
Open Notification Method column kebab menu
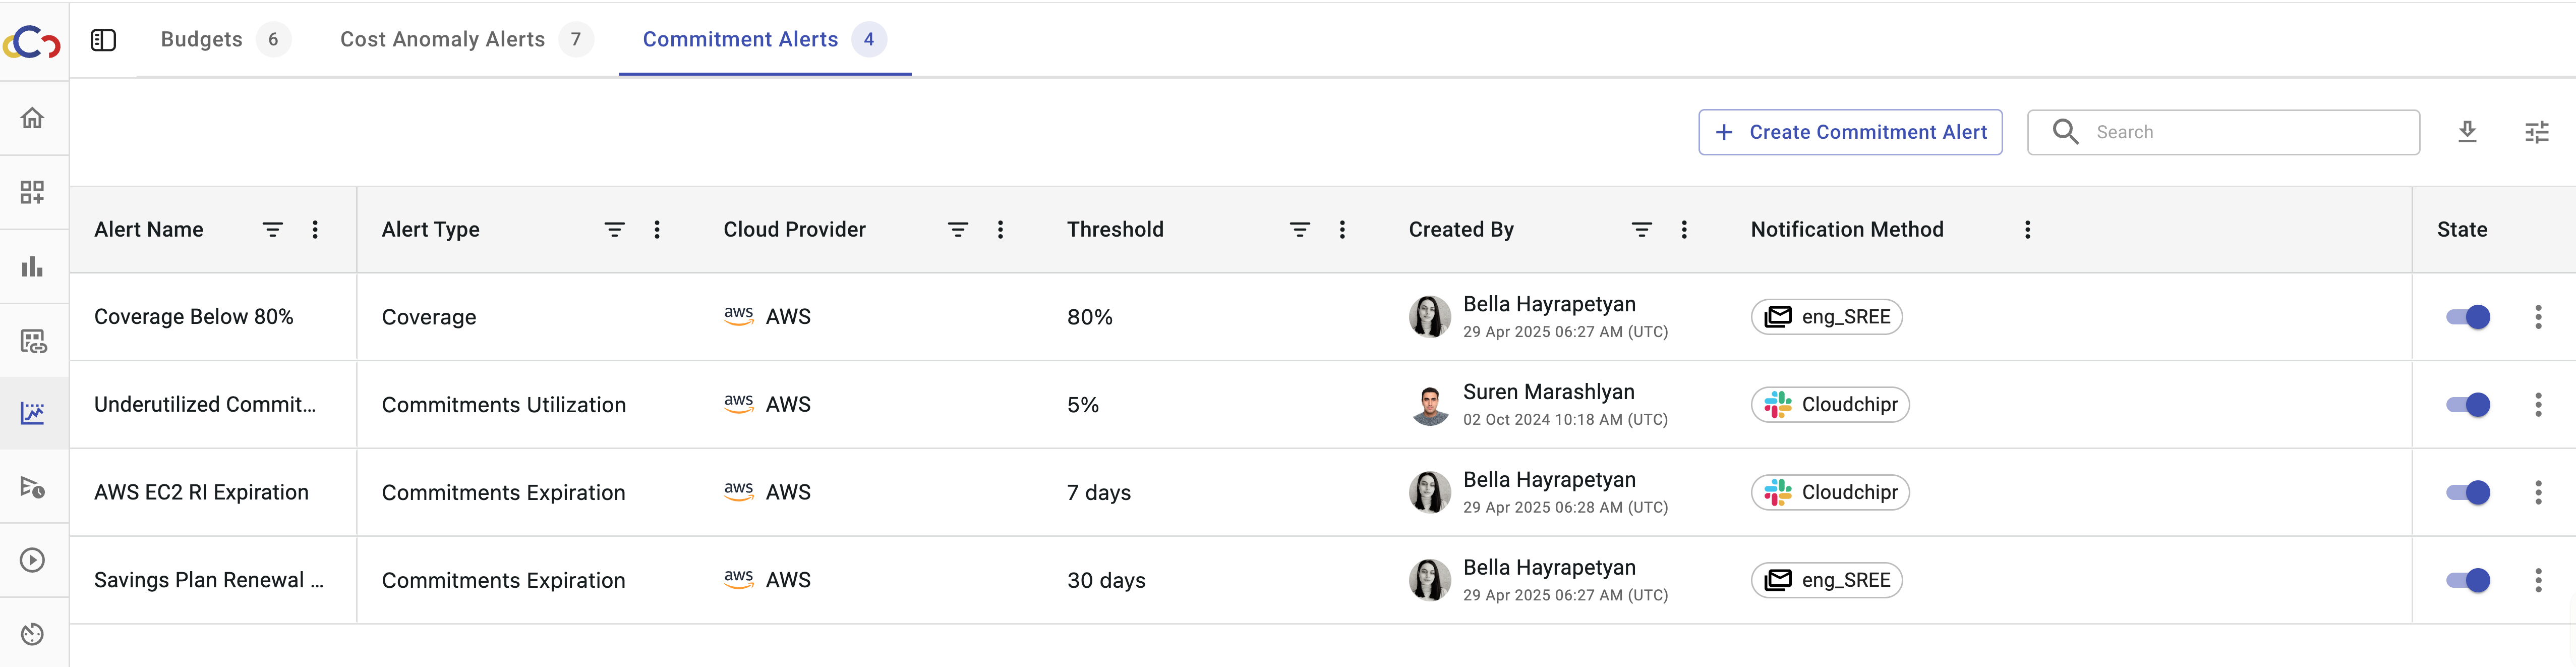tap(2027, 230)
